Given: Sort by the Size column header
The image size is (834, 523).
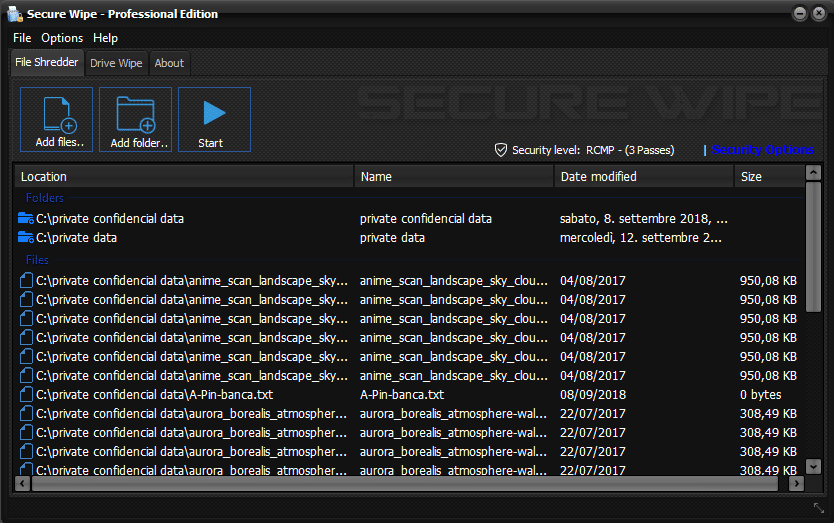Looking at the screenshot, I should pyautogui.click(x=769, y=176).
